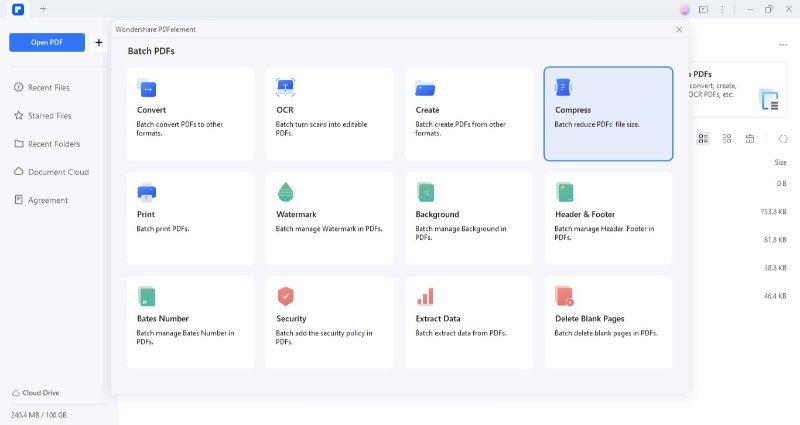
Task: Show Recent Folders
Action: tap(47, 144)
